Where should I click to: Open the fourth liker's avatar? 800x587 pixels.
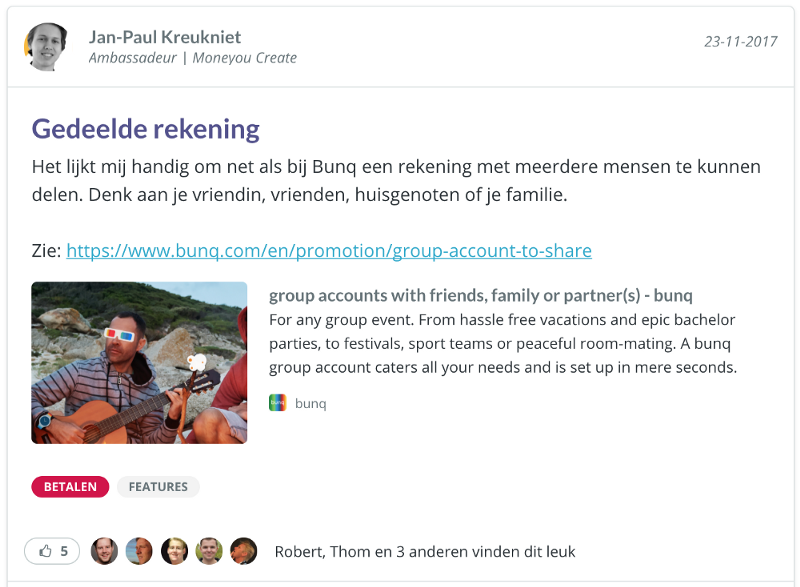coord(209,551)
